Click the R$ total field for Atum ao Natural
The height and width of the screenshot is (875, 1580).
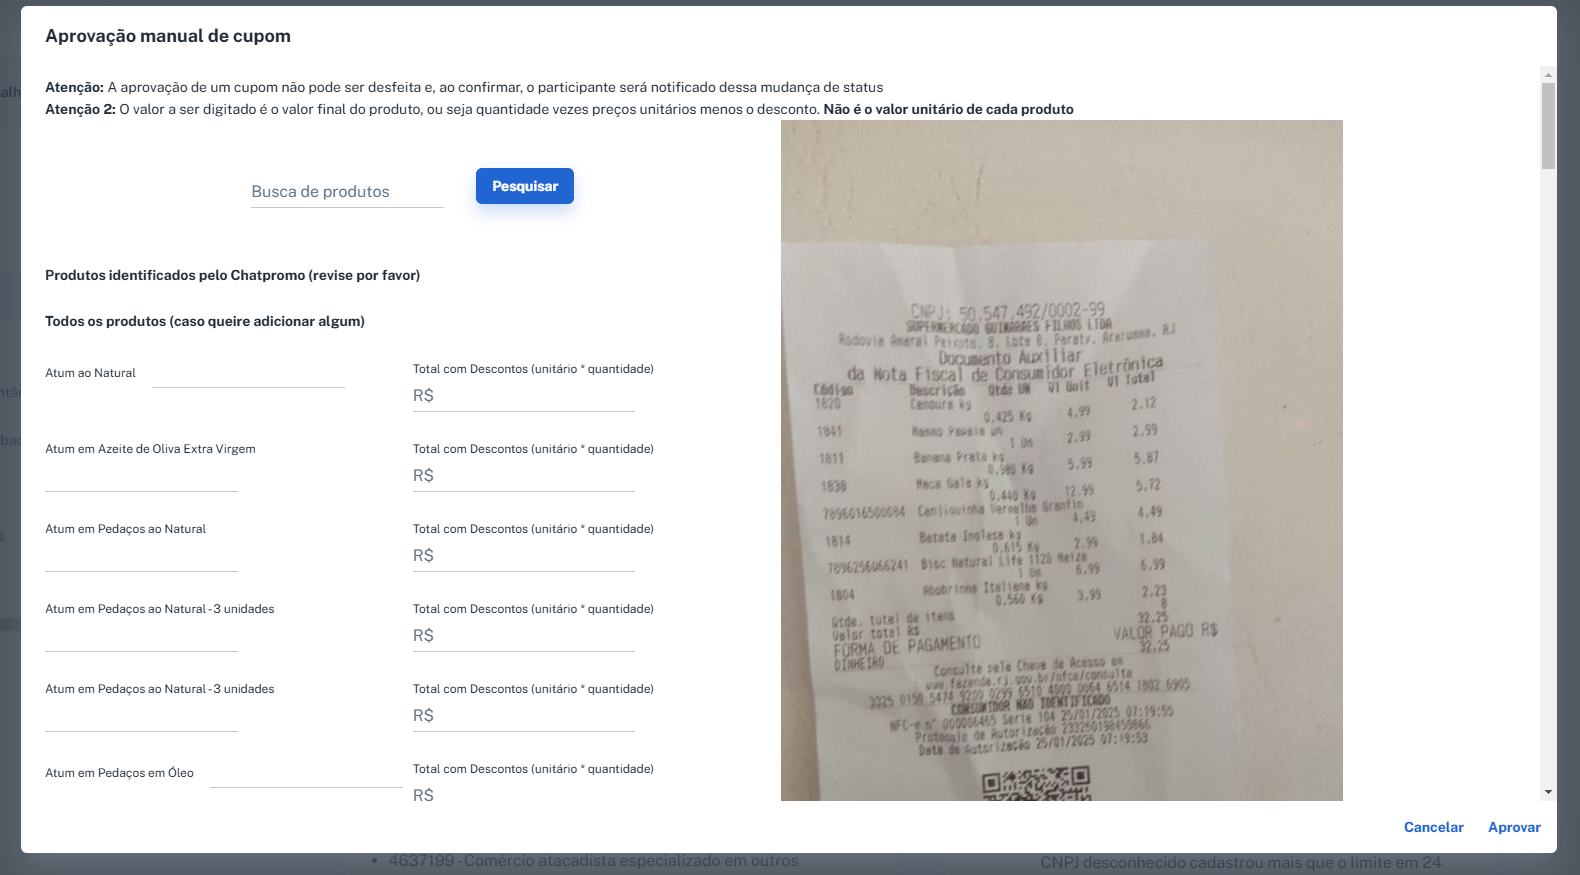click(524, 396)
